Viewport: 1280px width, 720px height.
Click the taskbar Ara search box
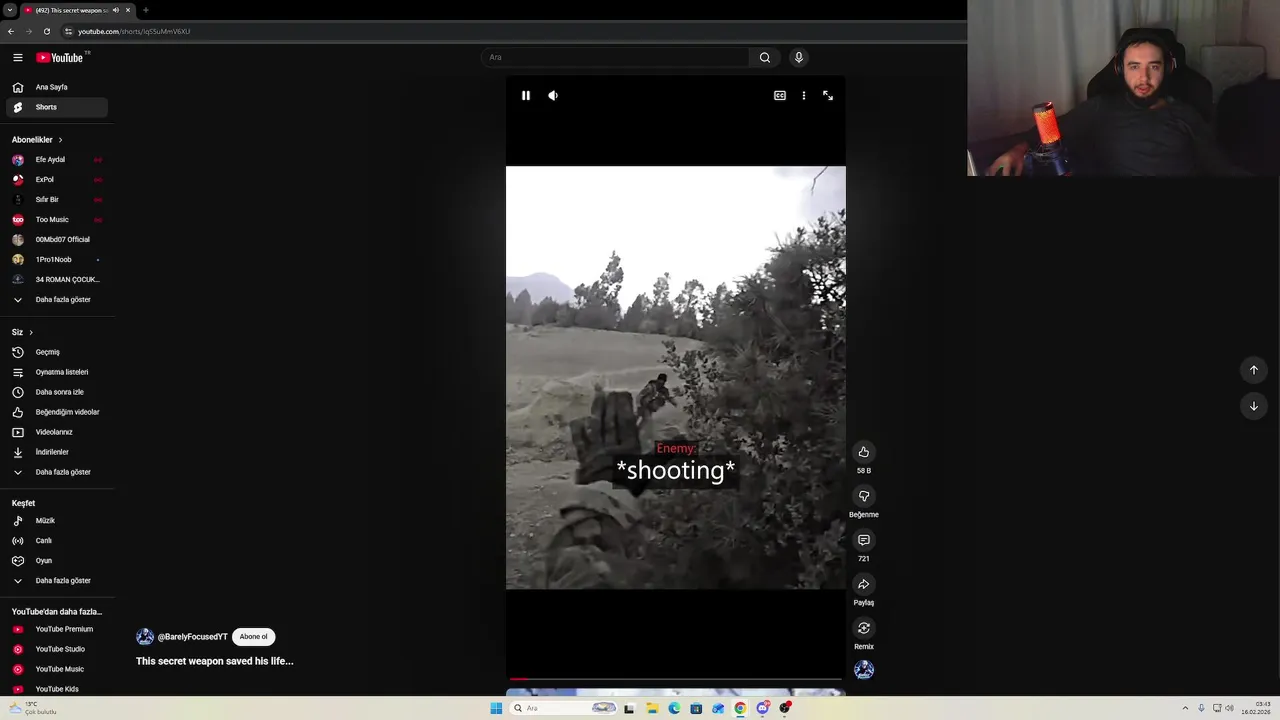pos(565,708)
